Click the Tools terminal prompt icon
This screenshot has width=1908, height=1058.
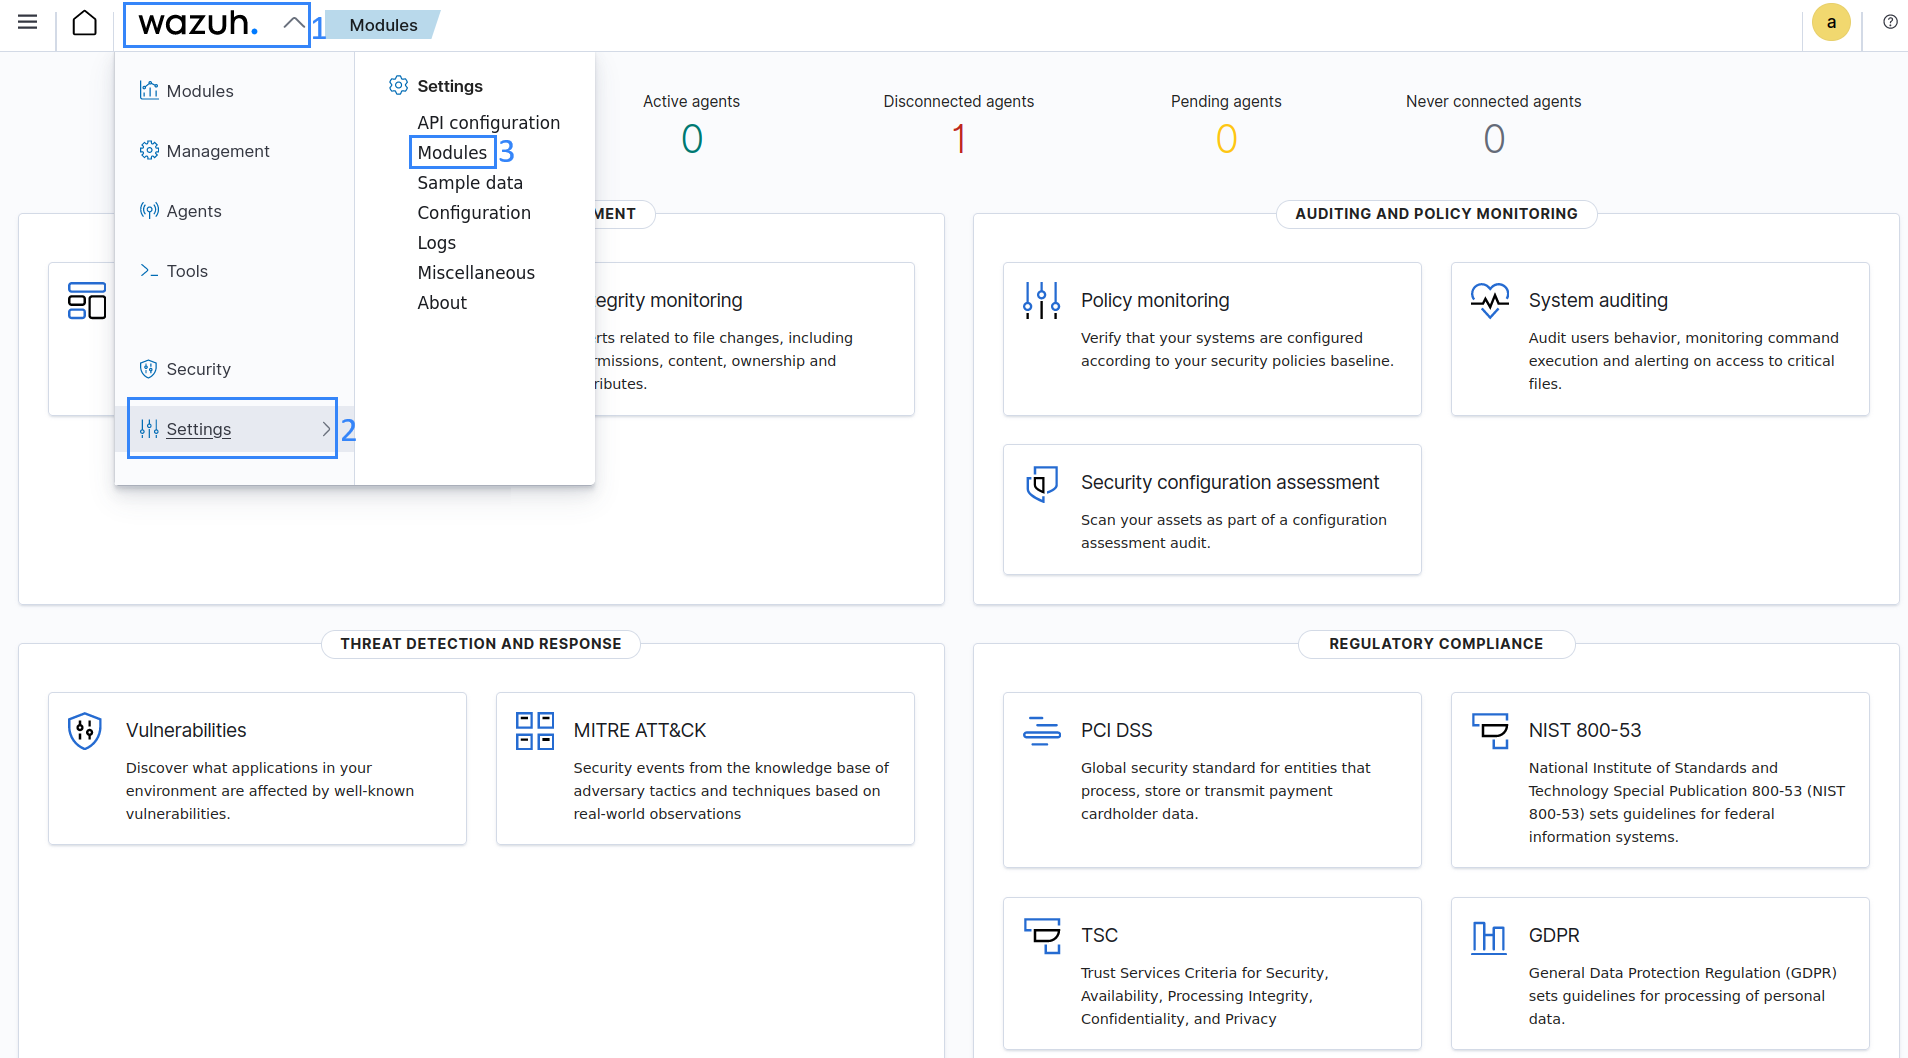click(x=149, y=270)
